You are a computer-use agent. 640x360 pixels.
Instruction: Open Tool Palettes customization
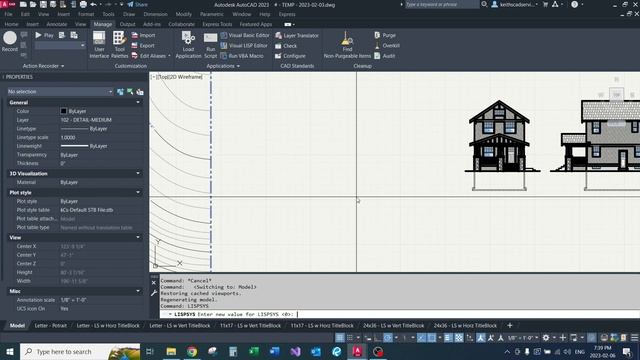click(119, 45)
